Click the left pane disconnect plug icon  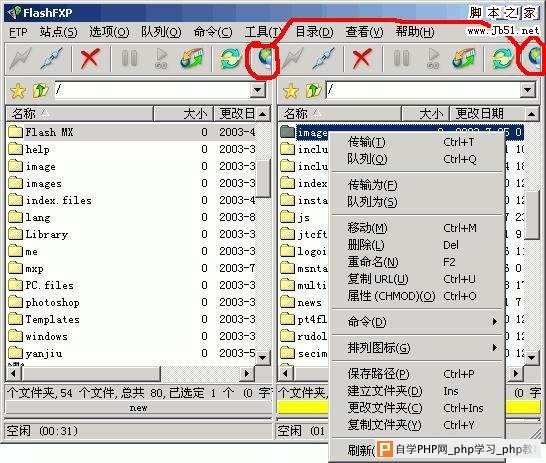tap(52, 58)
